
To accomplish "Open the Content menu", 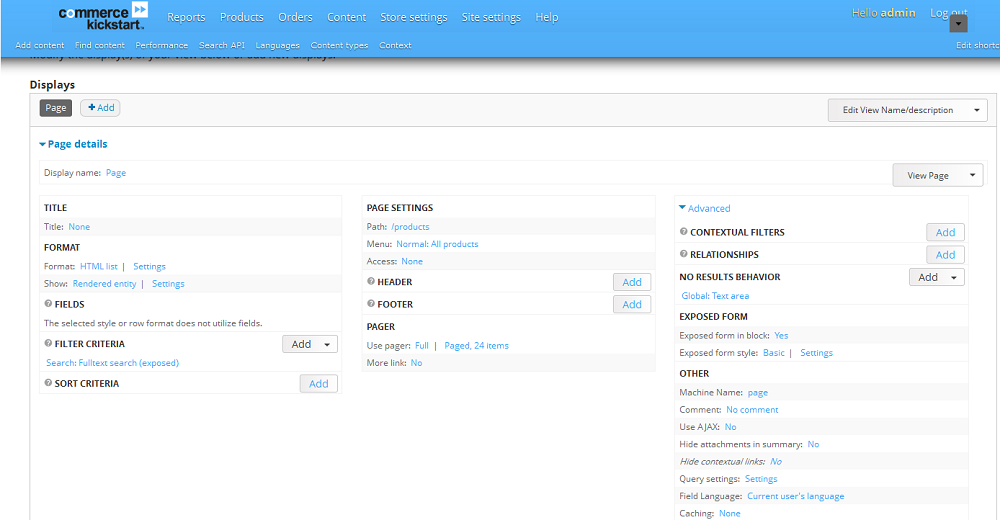I will click(346, 17).
